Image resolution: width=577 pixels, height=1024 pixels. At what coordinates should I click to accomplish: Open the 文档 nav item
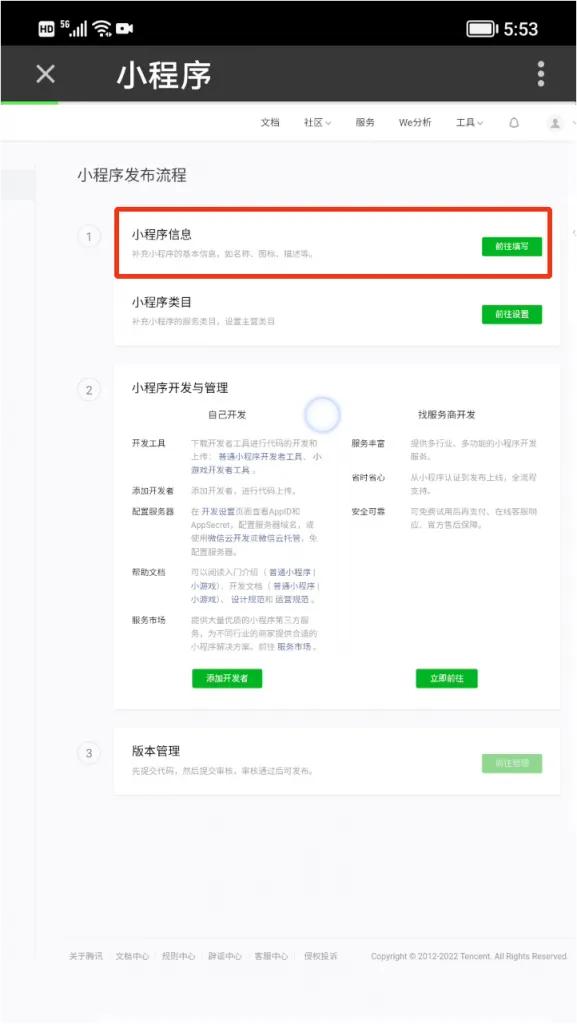click(270, 122)
